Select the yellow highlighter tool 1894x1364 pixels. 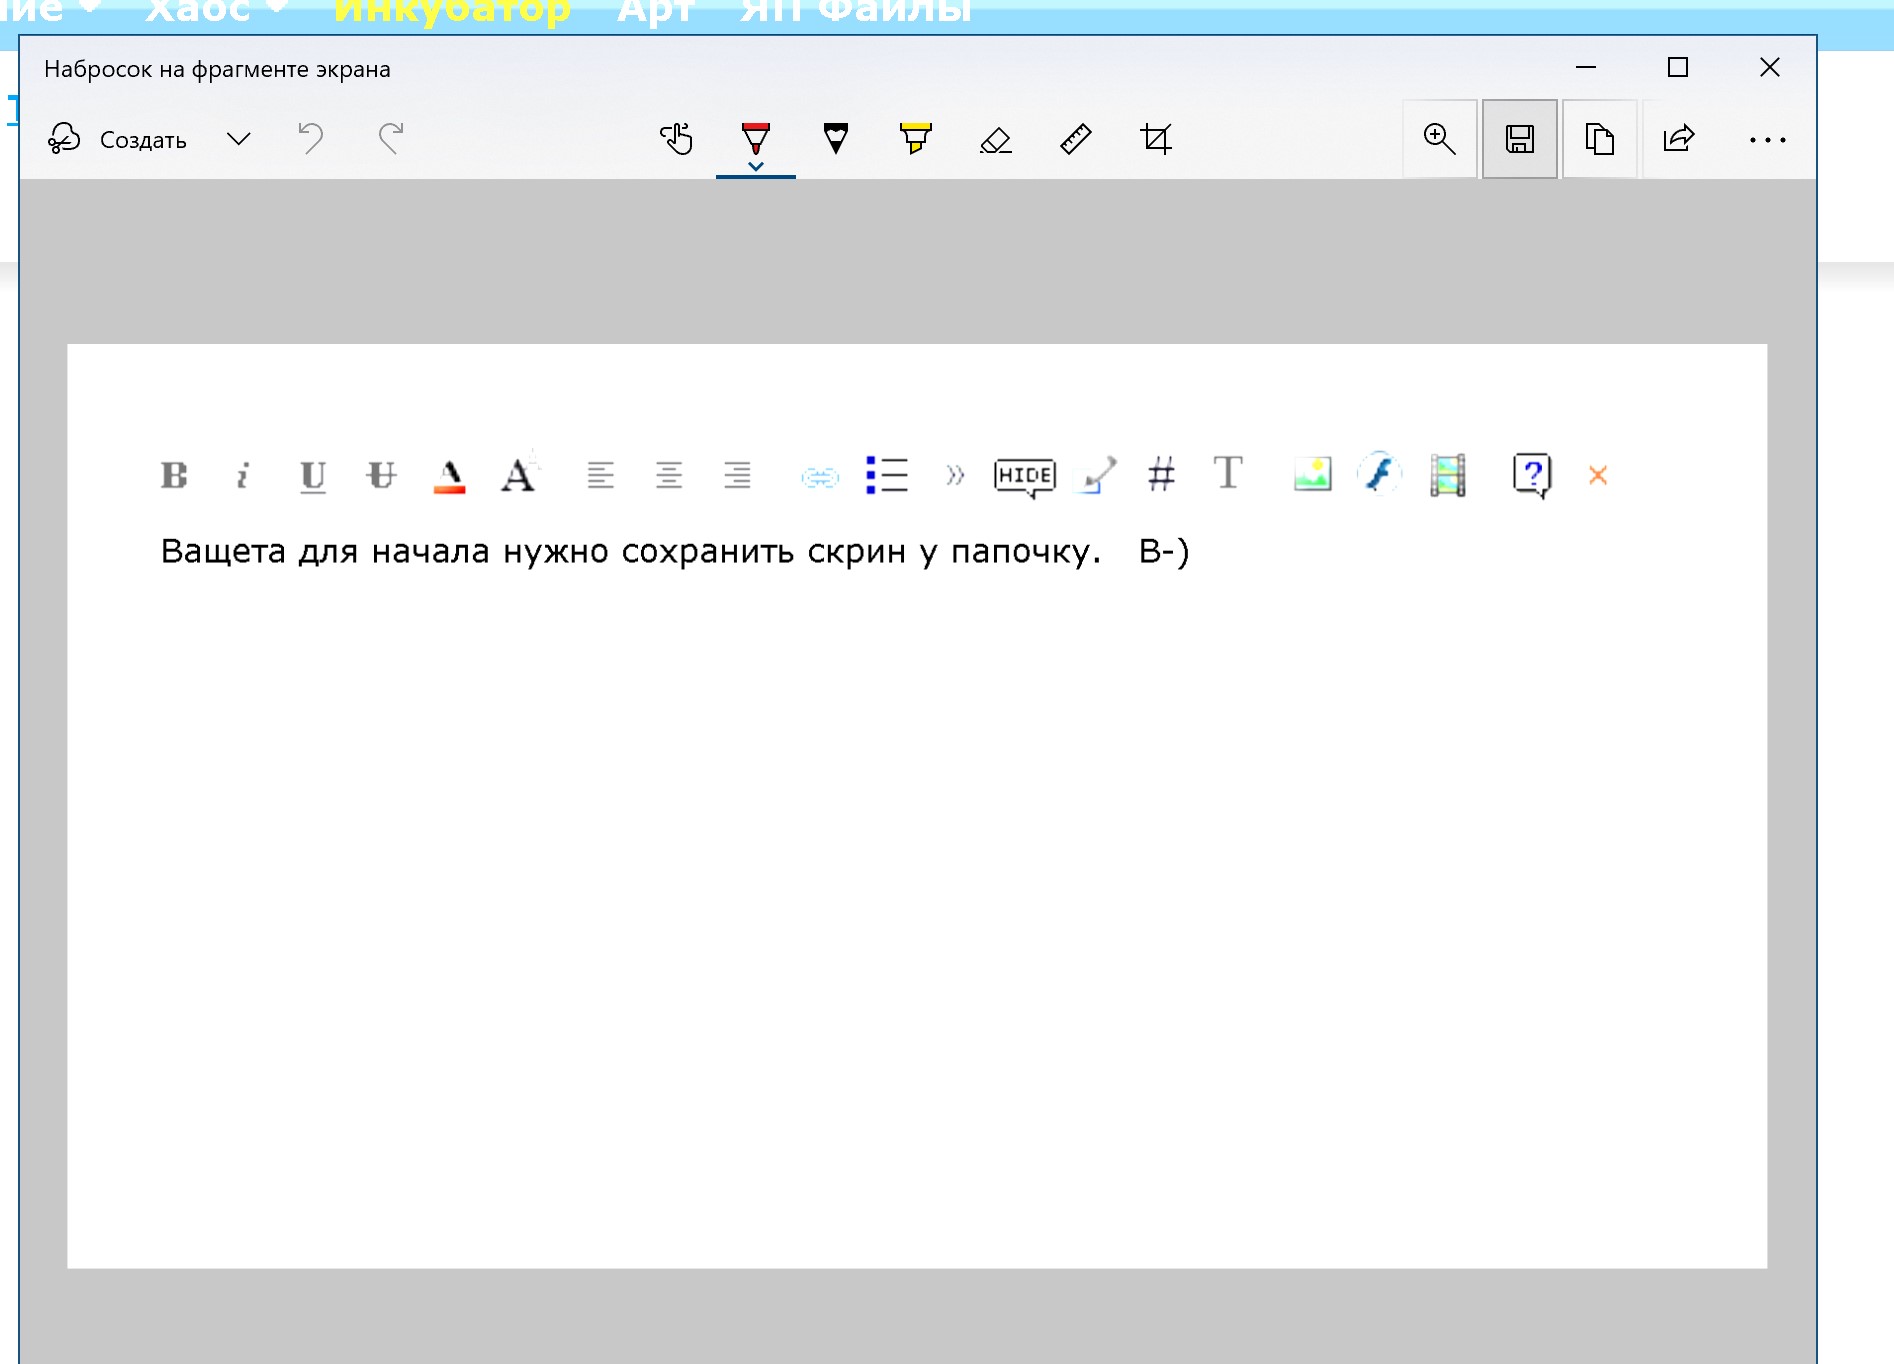click(x=915, y=138)
